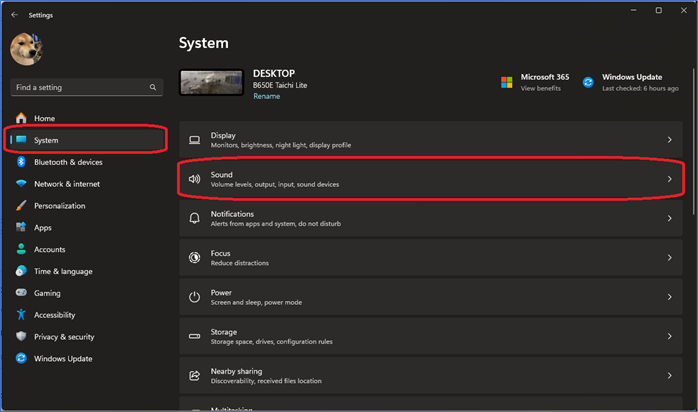698x412 pixels.
Task: Click the desktop wallpaper preview thumbnail
Action: [x=211, y=83]
